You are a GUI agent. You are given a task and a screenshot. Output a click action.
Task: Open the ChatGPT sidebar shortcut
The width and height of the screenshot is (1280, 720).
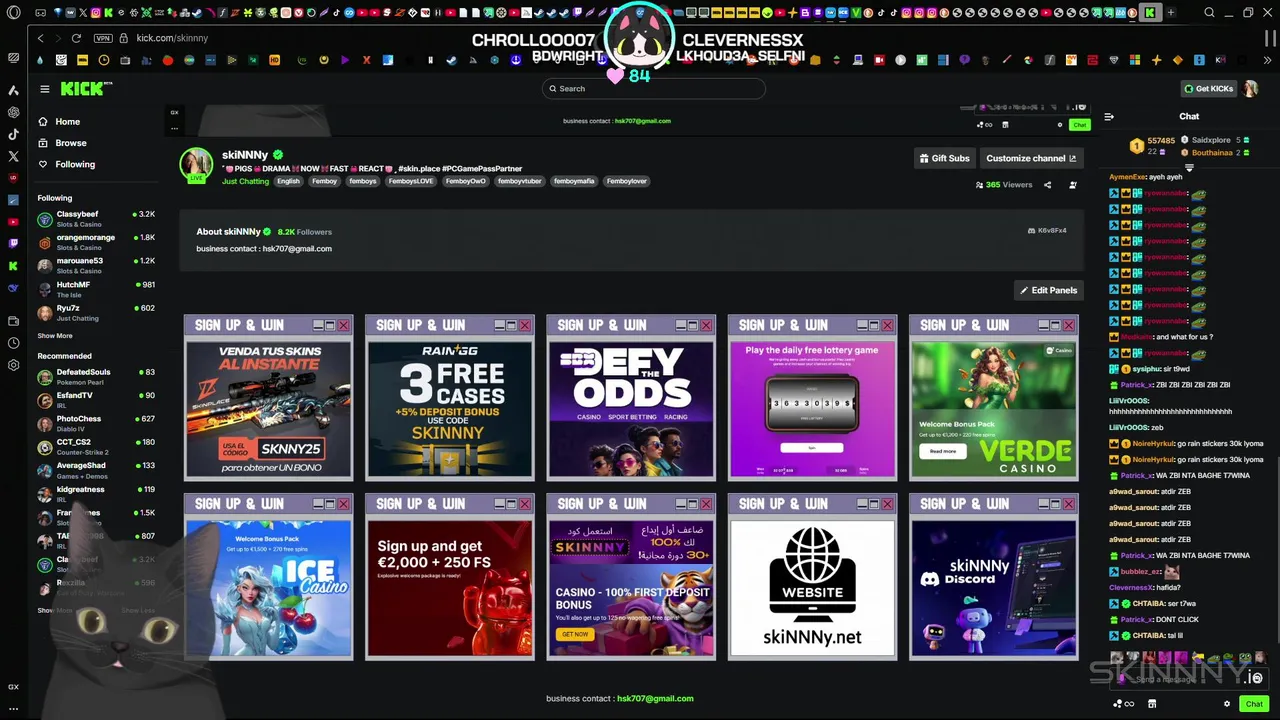click(13, 112)
